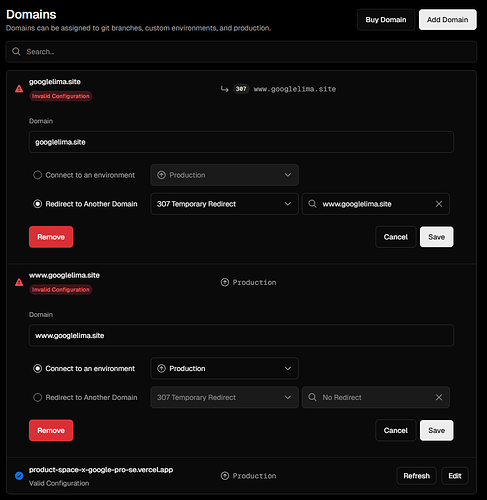Refresh the vercel.app domain status

click(416, 476)
